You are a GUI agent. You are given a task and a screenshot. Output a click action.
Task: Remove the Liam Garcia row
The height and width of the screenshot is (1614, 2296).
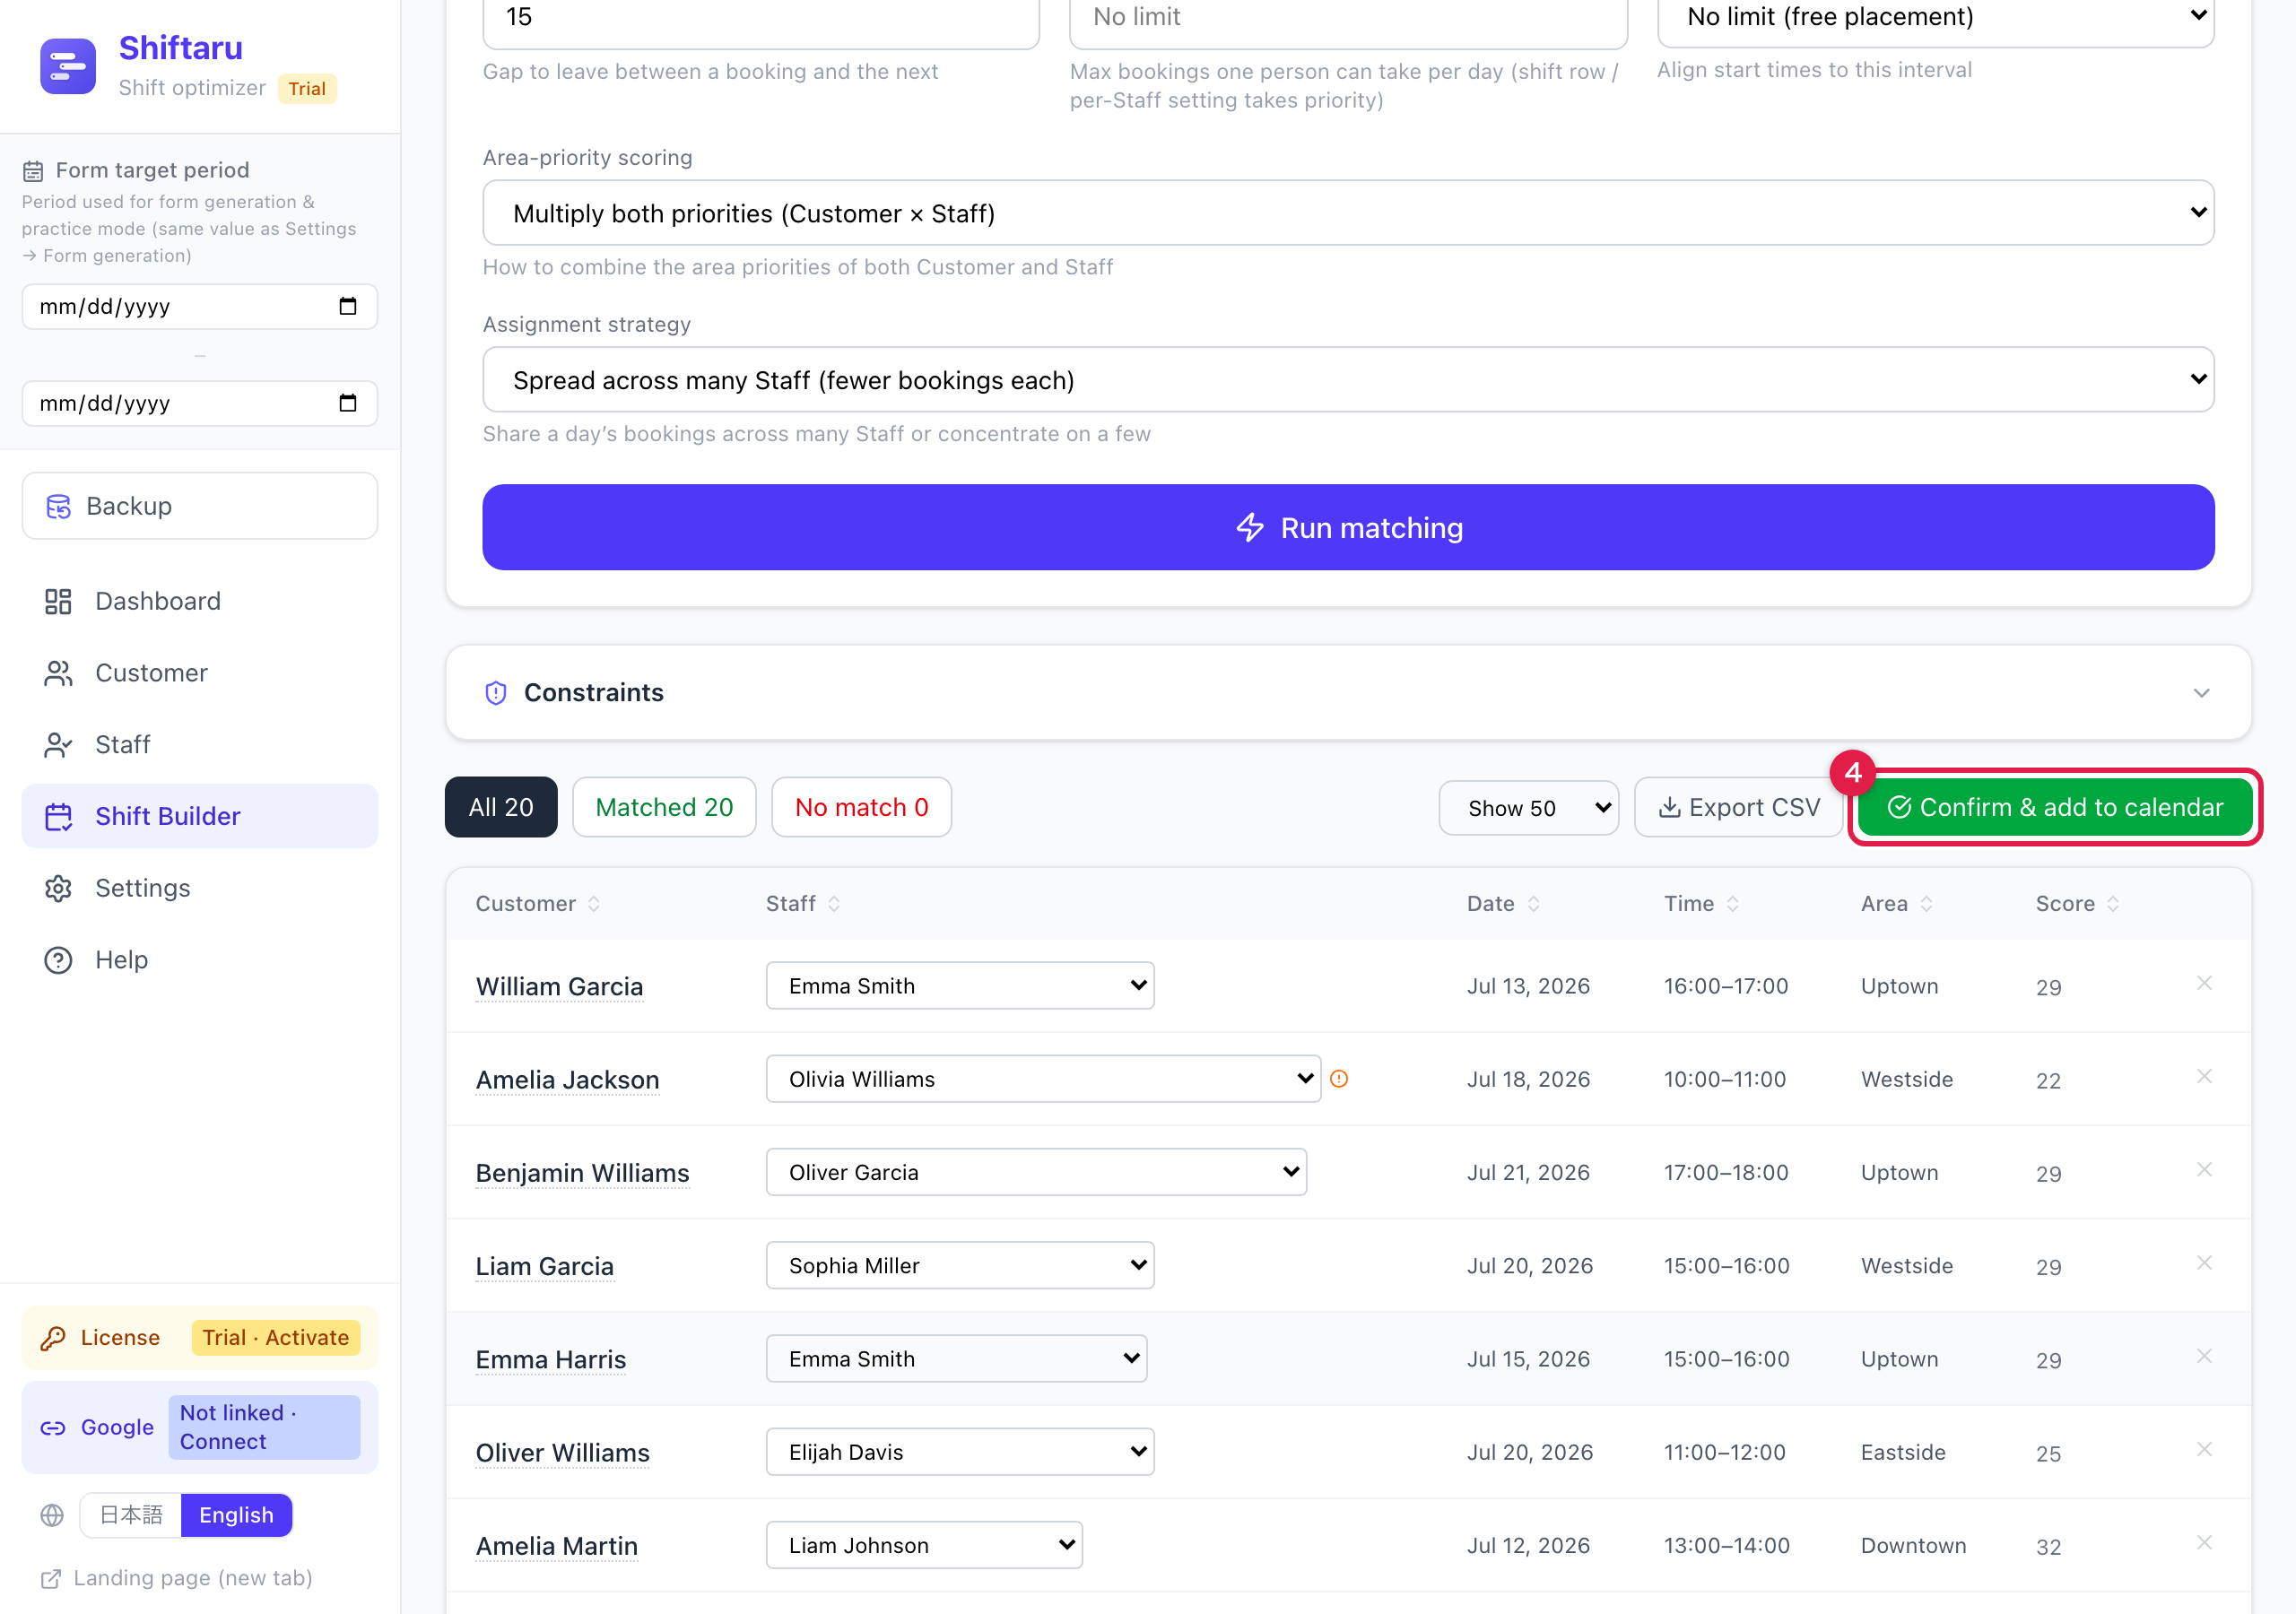[2204, 1262]
